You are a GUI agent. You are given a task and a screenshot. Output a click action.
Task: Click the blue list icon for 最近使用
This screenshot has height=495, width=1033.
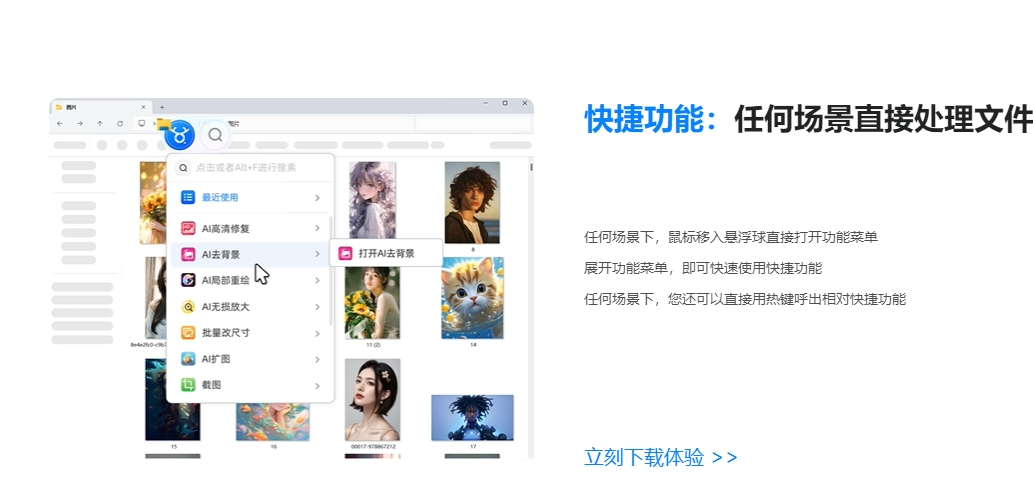tap(188, 197)
